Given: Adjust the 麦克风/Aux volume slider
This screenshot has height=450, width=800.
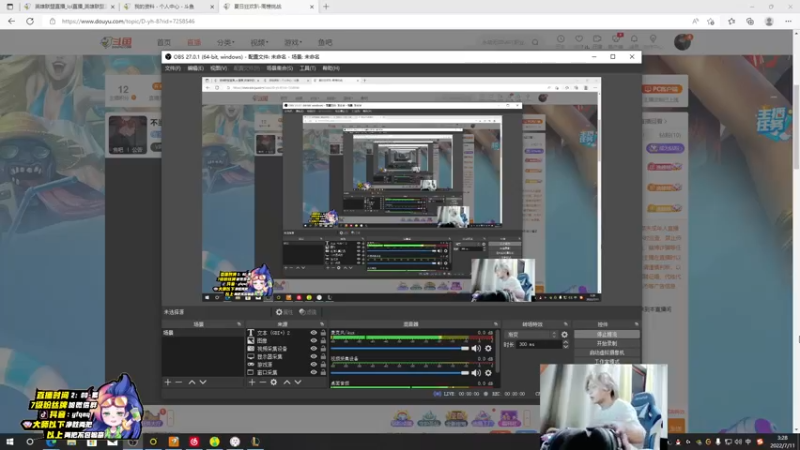Looking at the screenshot, I should [x=399, y=348].
